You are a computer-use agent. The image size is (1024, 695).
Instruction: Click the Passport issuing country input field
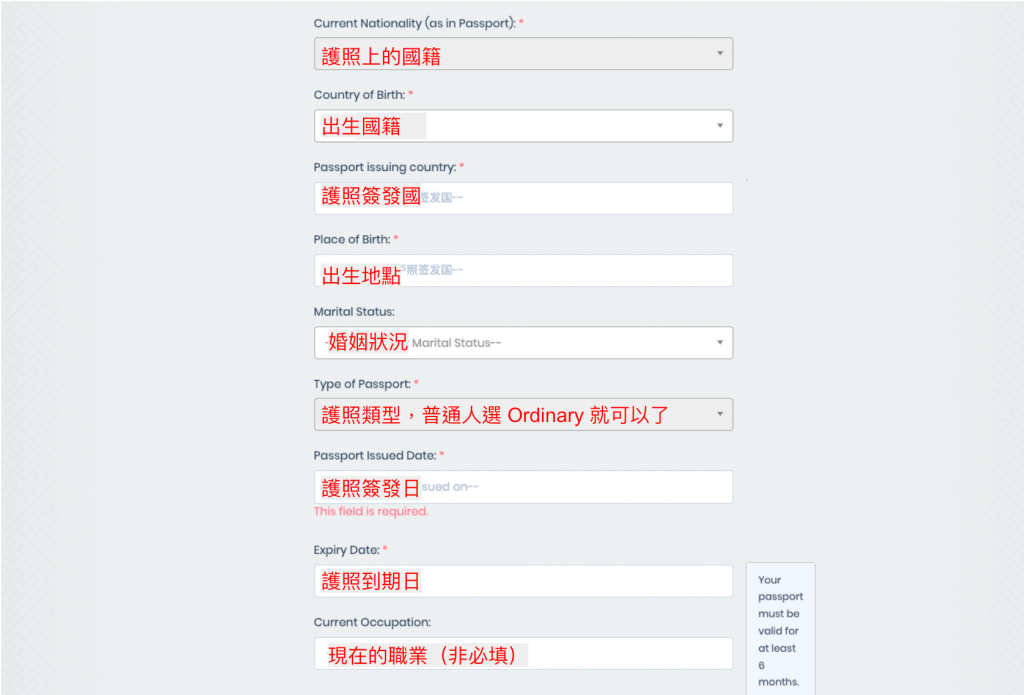point(523,198)
